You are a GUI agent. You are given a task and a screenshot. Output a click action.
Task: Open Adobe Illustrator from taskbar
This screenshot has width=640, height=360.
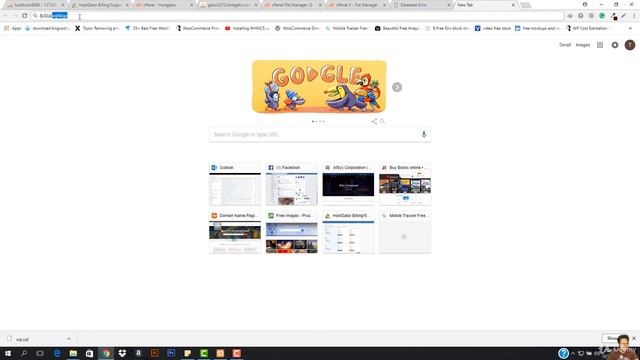point(155,353)
